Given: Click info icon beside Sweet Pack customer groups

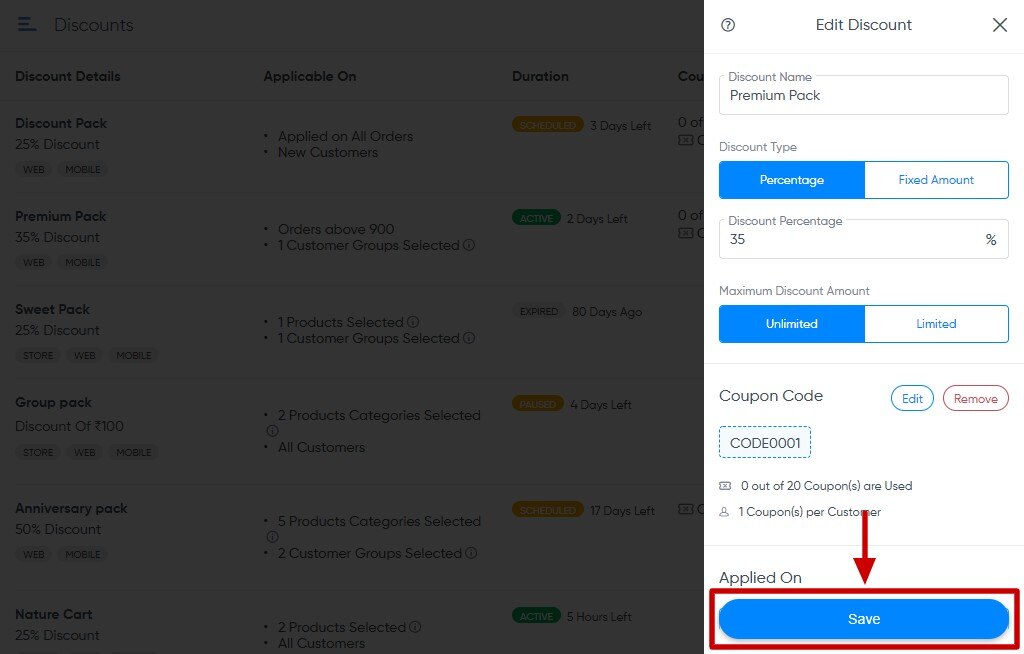Looking at the screenshot, I should 469,338.
